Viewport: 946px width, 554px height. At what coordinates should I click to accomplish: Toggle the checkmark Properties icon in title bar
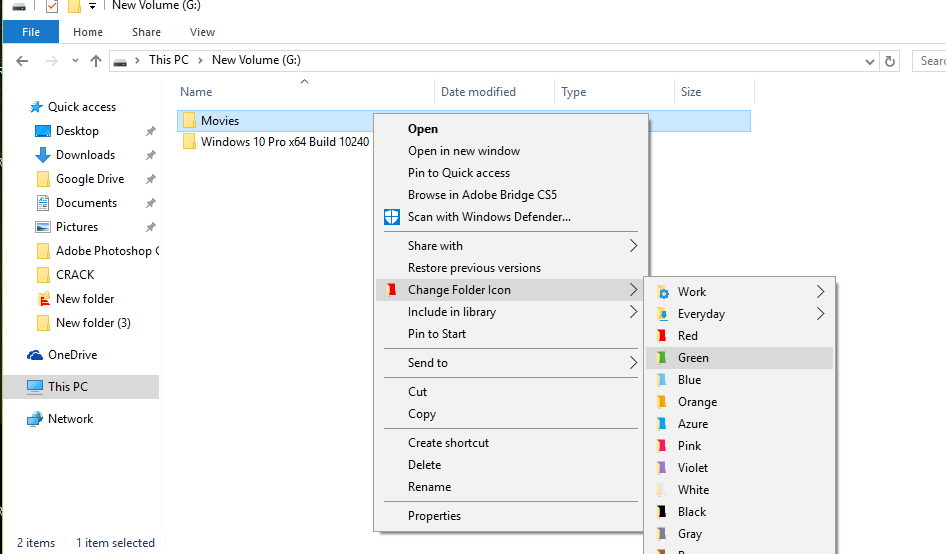(x=52, y=6)
